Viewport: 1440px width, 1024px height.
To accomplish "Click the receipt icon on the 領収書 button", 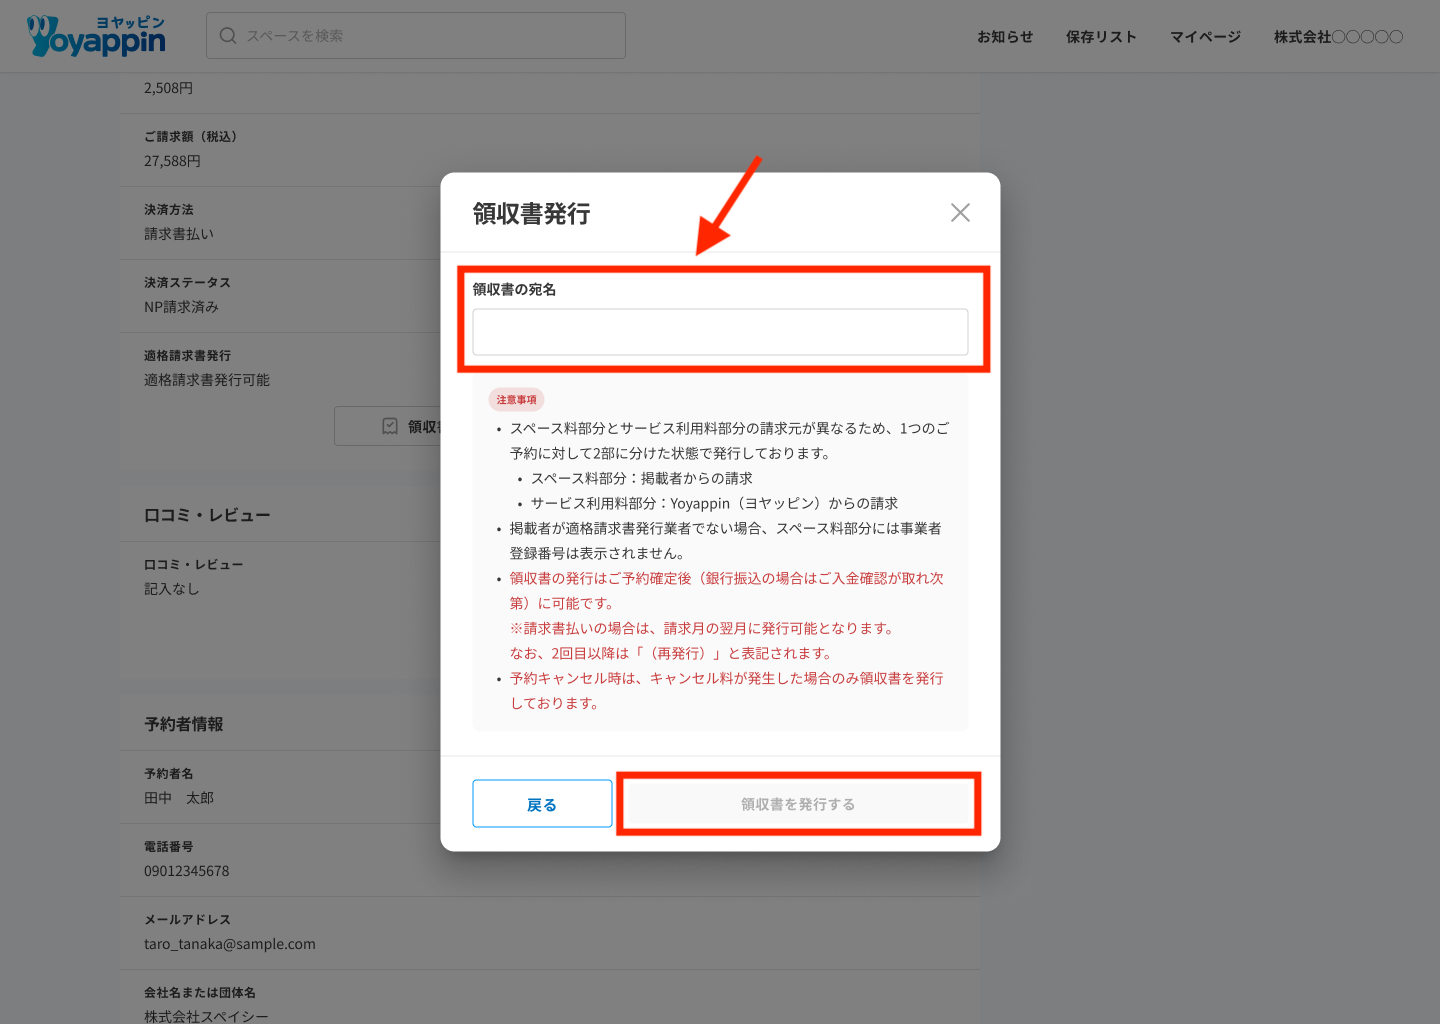I will [x=390, y=425].
